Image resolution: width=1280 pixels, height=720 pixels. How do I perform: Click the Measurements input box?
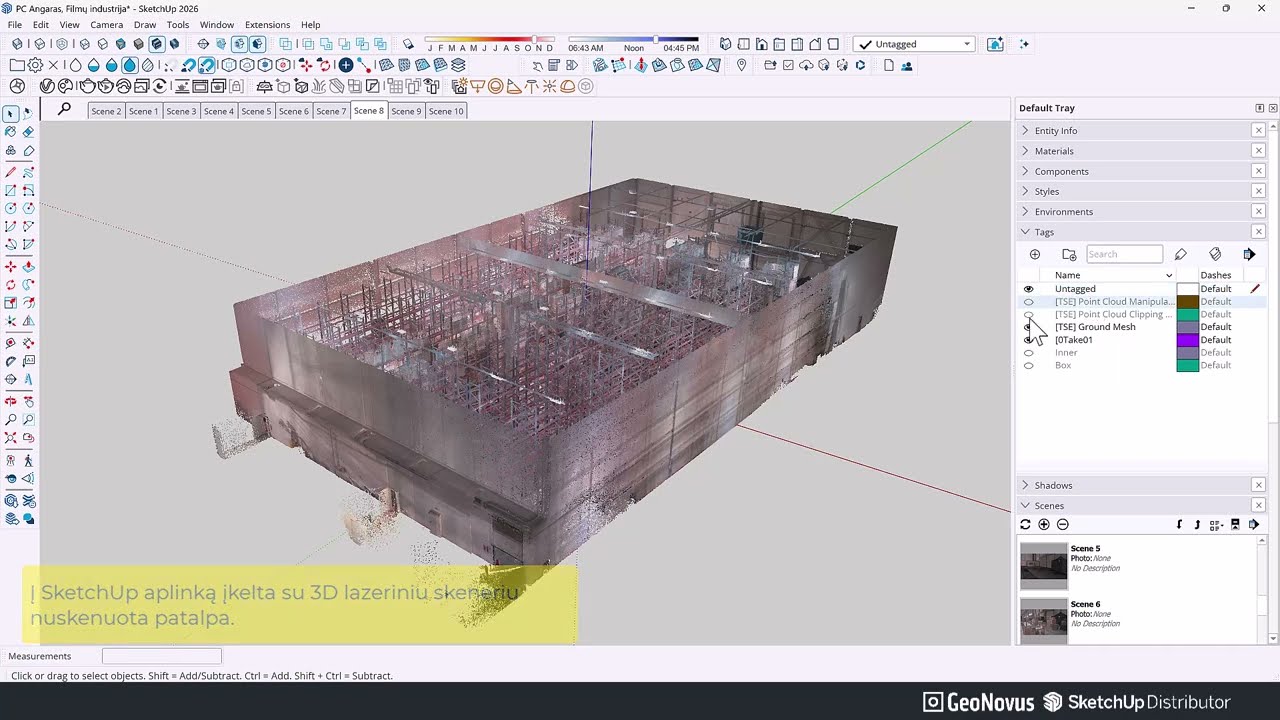click(x=162, y=656)
